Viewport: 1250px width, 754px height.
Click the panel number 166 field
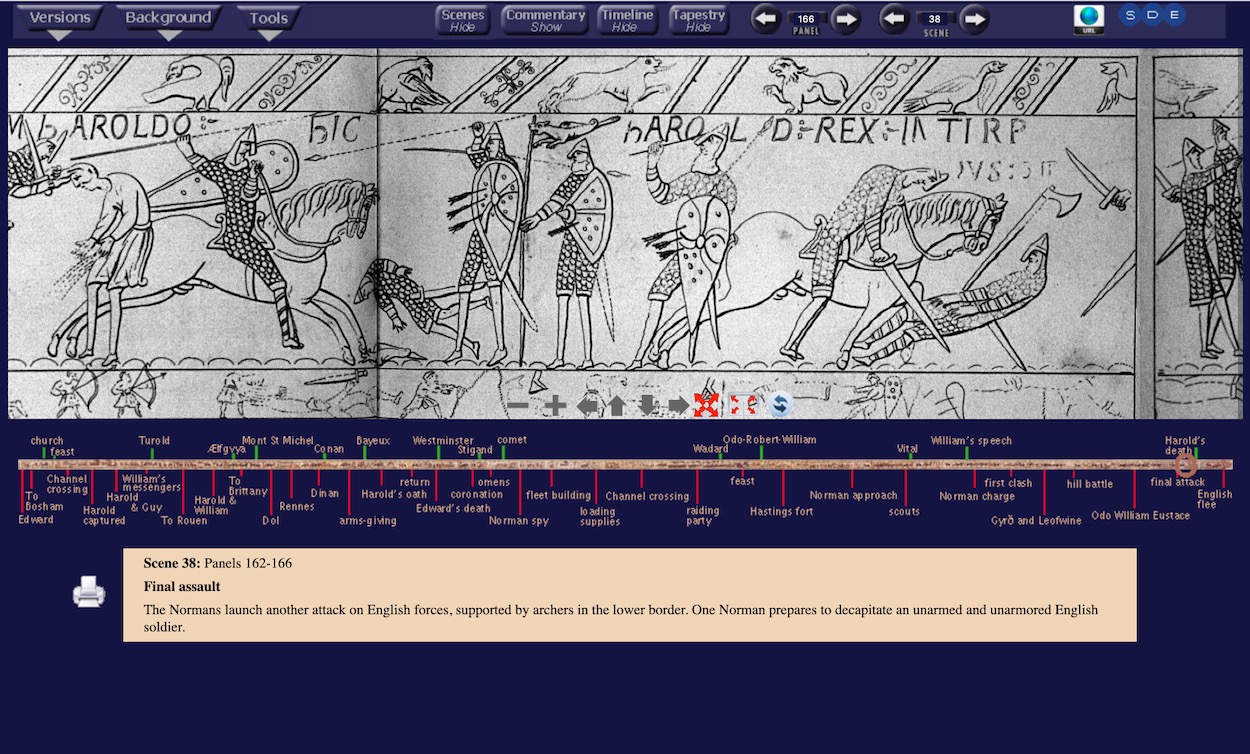pos(806,19)
